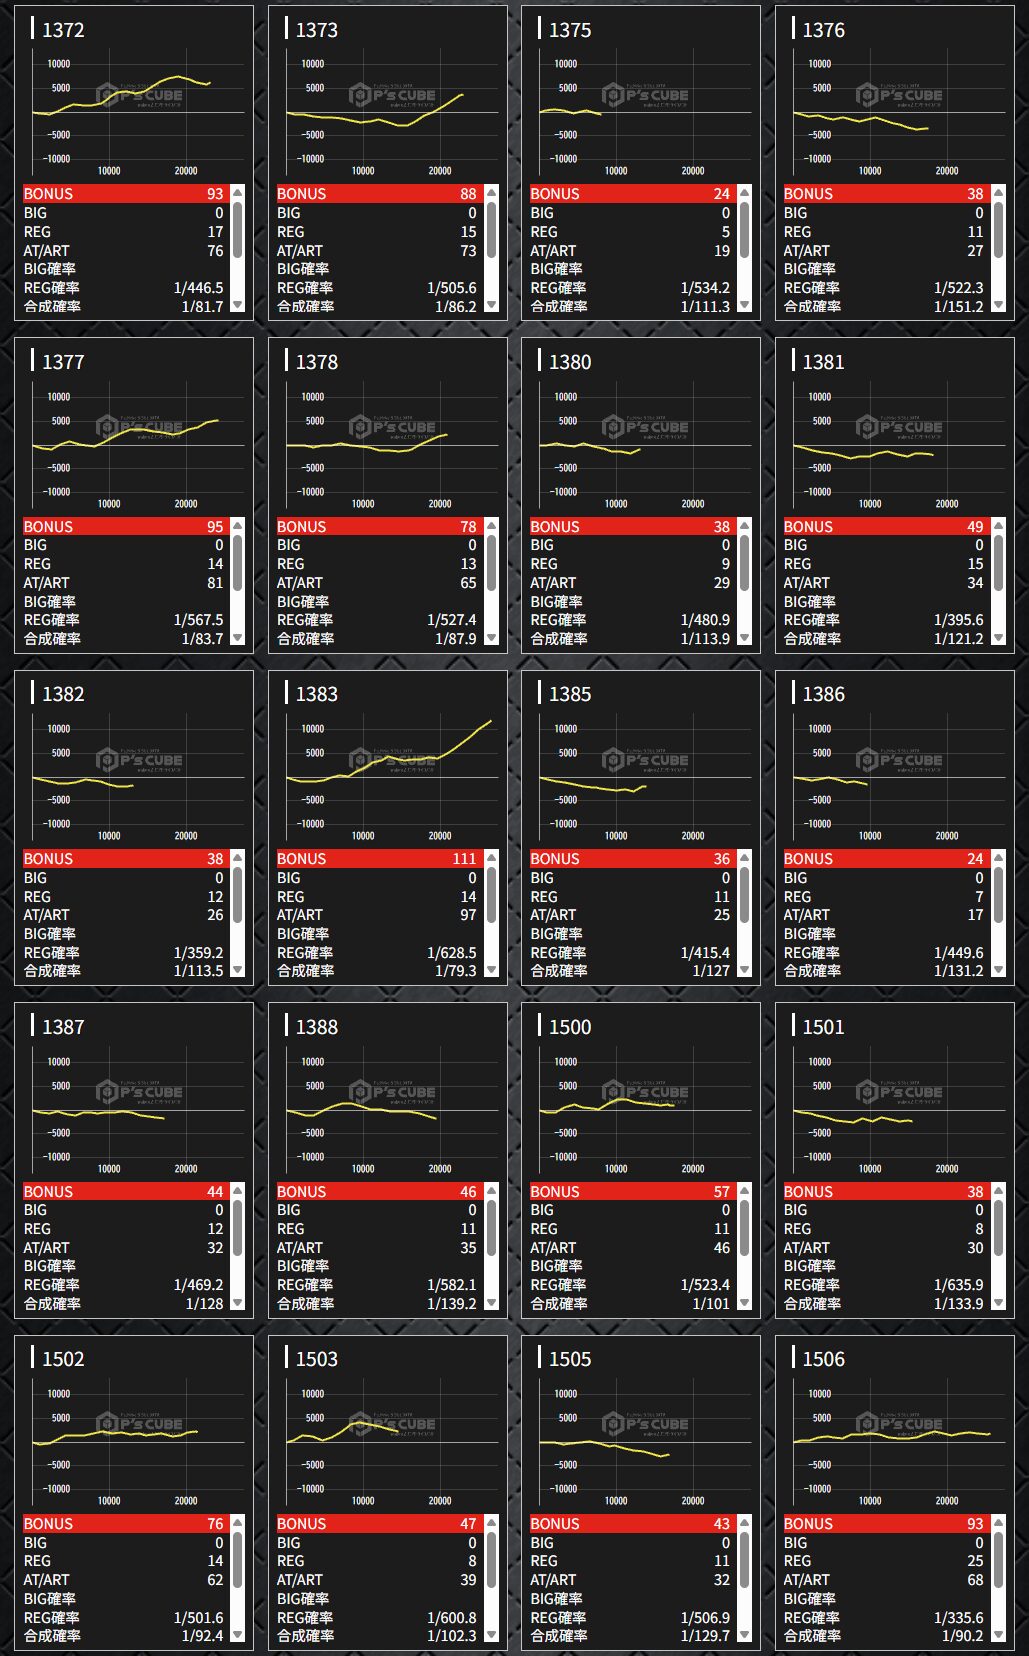Viewport: 1029px width, 1656px height.
Task: Select machine number 1378 title
Action: [317, 362]
